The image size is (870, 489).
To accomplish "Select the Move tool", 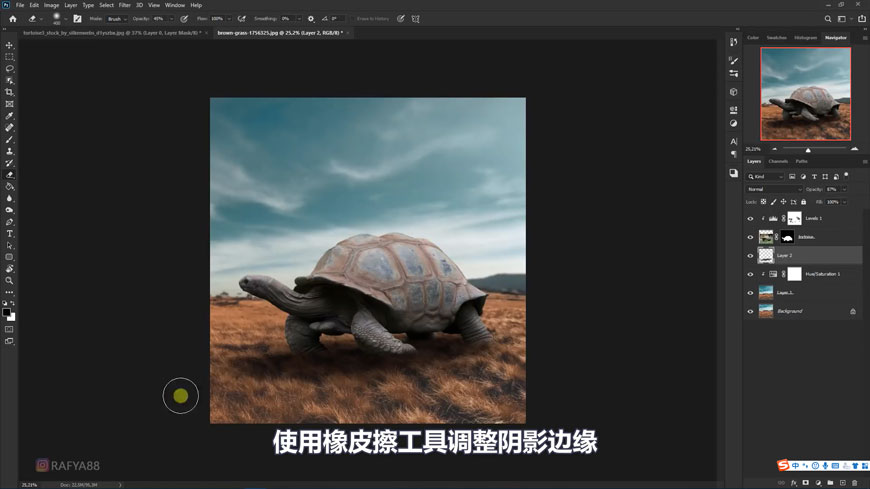I will [x=10, y=45].
